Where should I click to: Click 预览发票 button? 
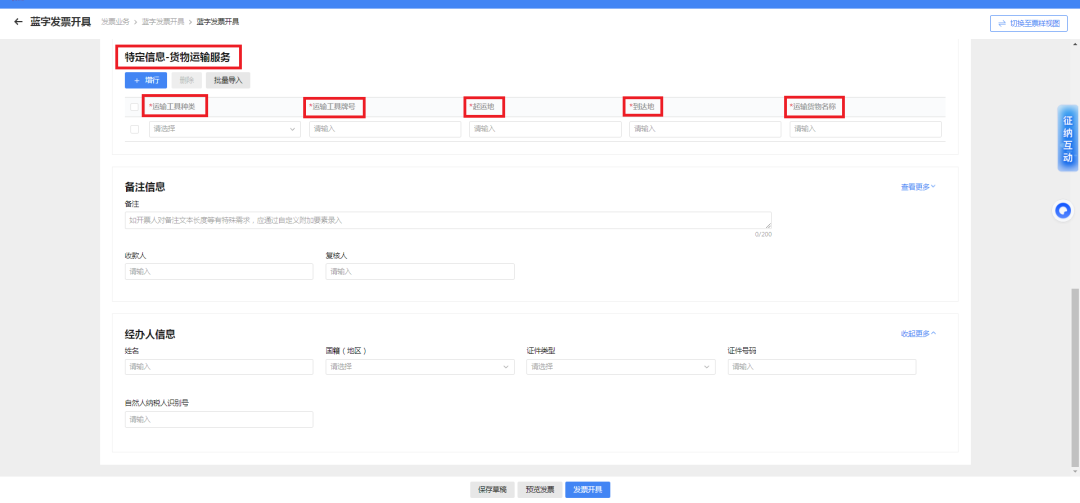tap(539, 490)
